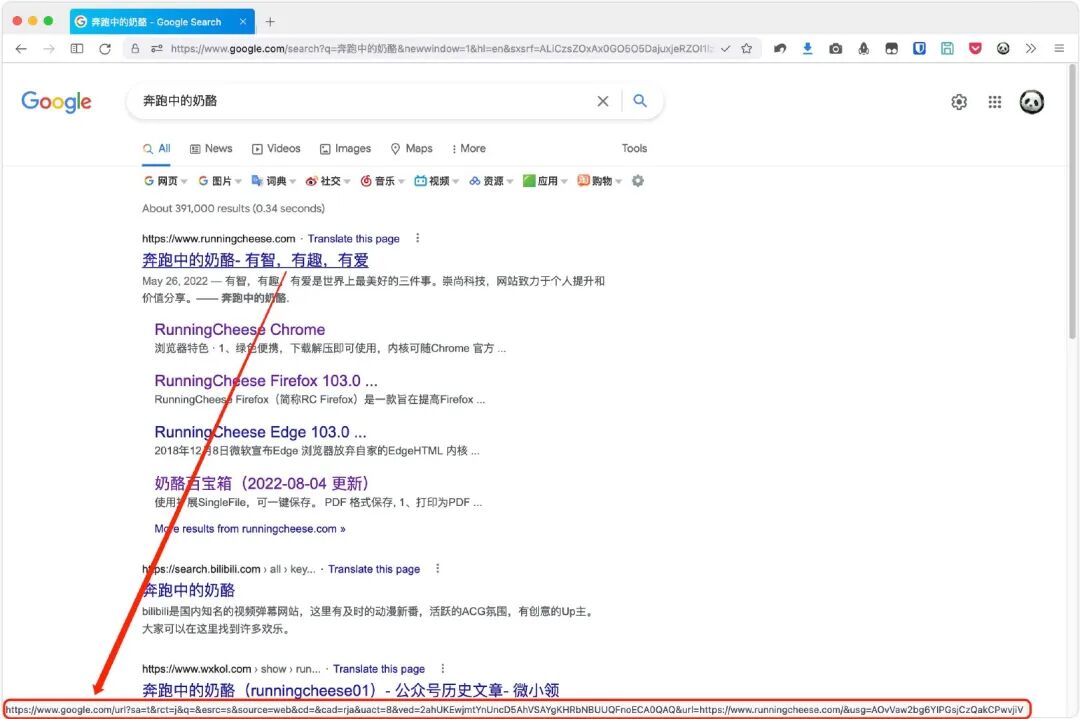
Task: Click More results from runningcheese.com
Action: 250,529
